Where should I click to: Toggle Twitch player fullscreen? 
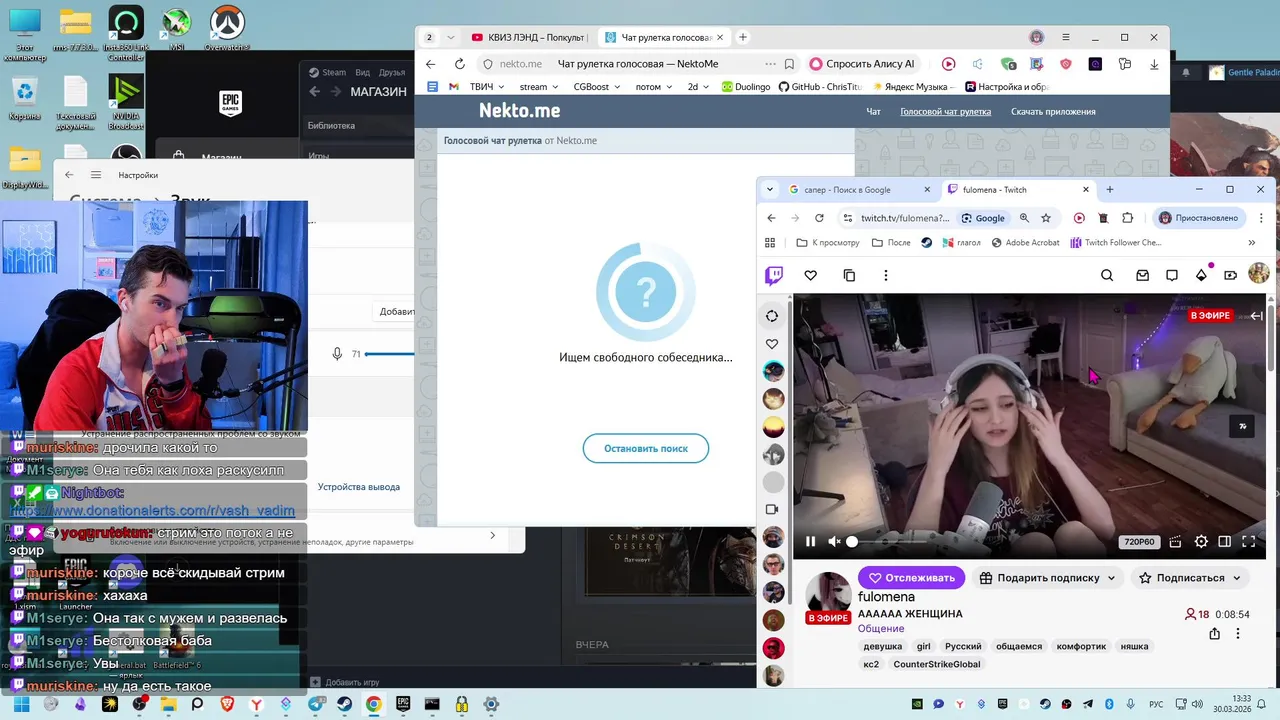tap(1249, 542)
